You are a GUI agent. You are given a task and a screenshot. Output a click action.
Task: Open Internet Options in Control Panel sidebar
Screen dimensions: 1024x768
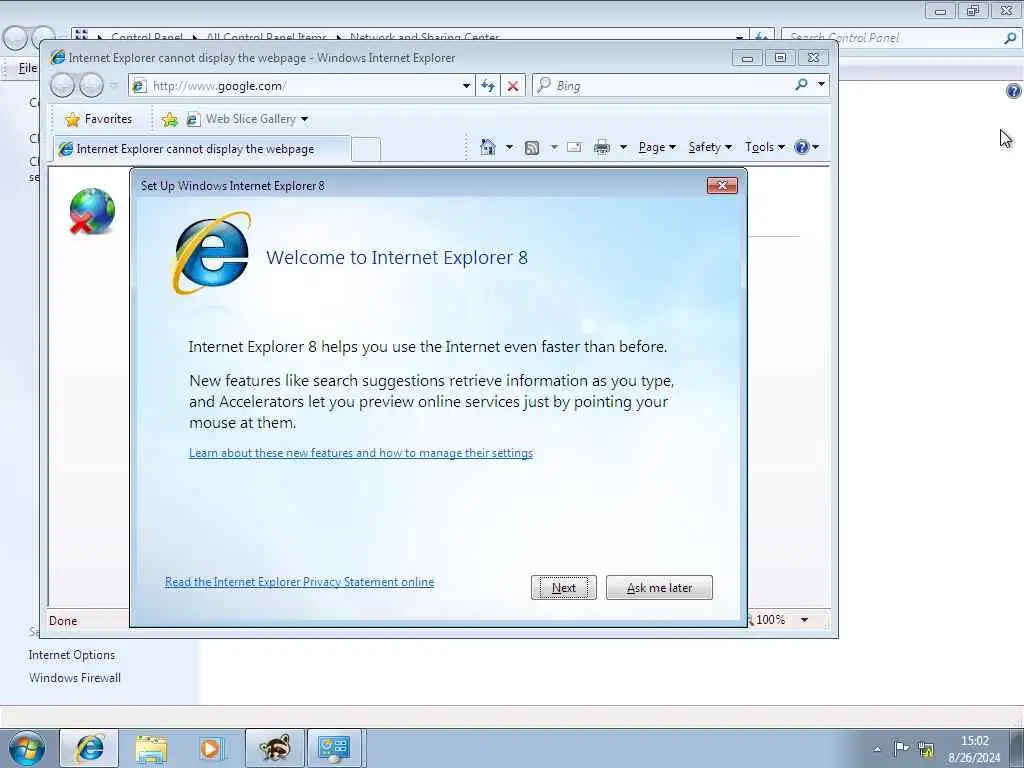coord(72,655)
